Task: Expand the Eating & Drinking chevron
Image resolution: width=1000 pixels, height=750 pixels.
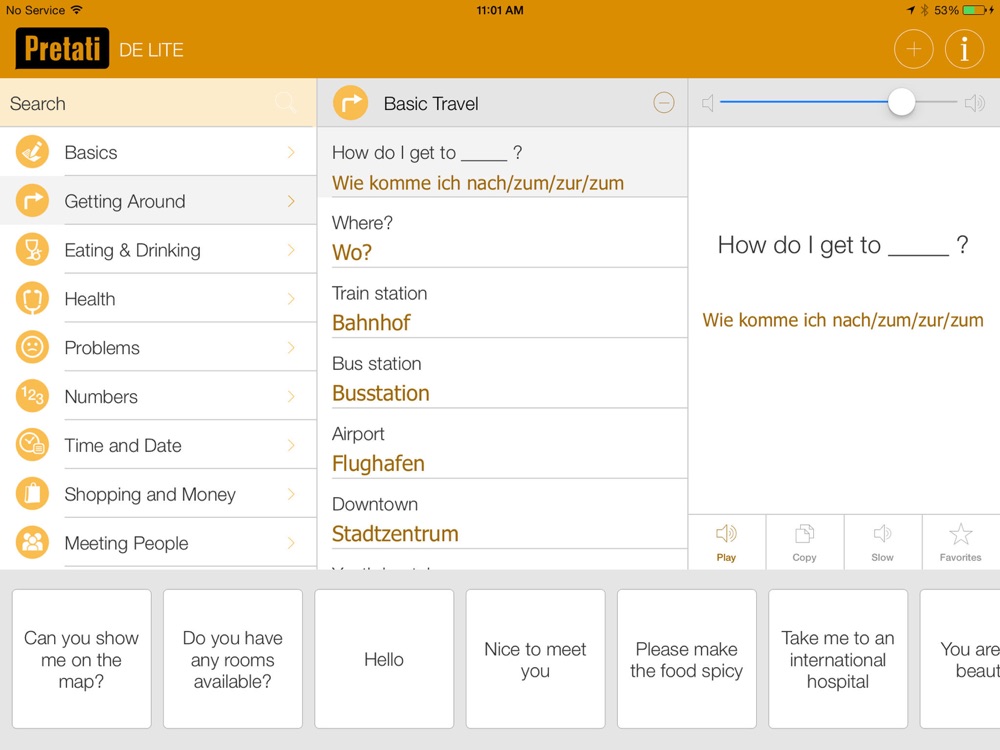Action: pos(291,249)
